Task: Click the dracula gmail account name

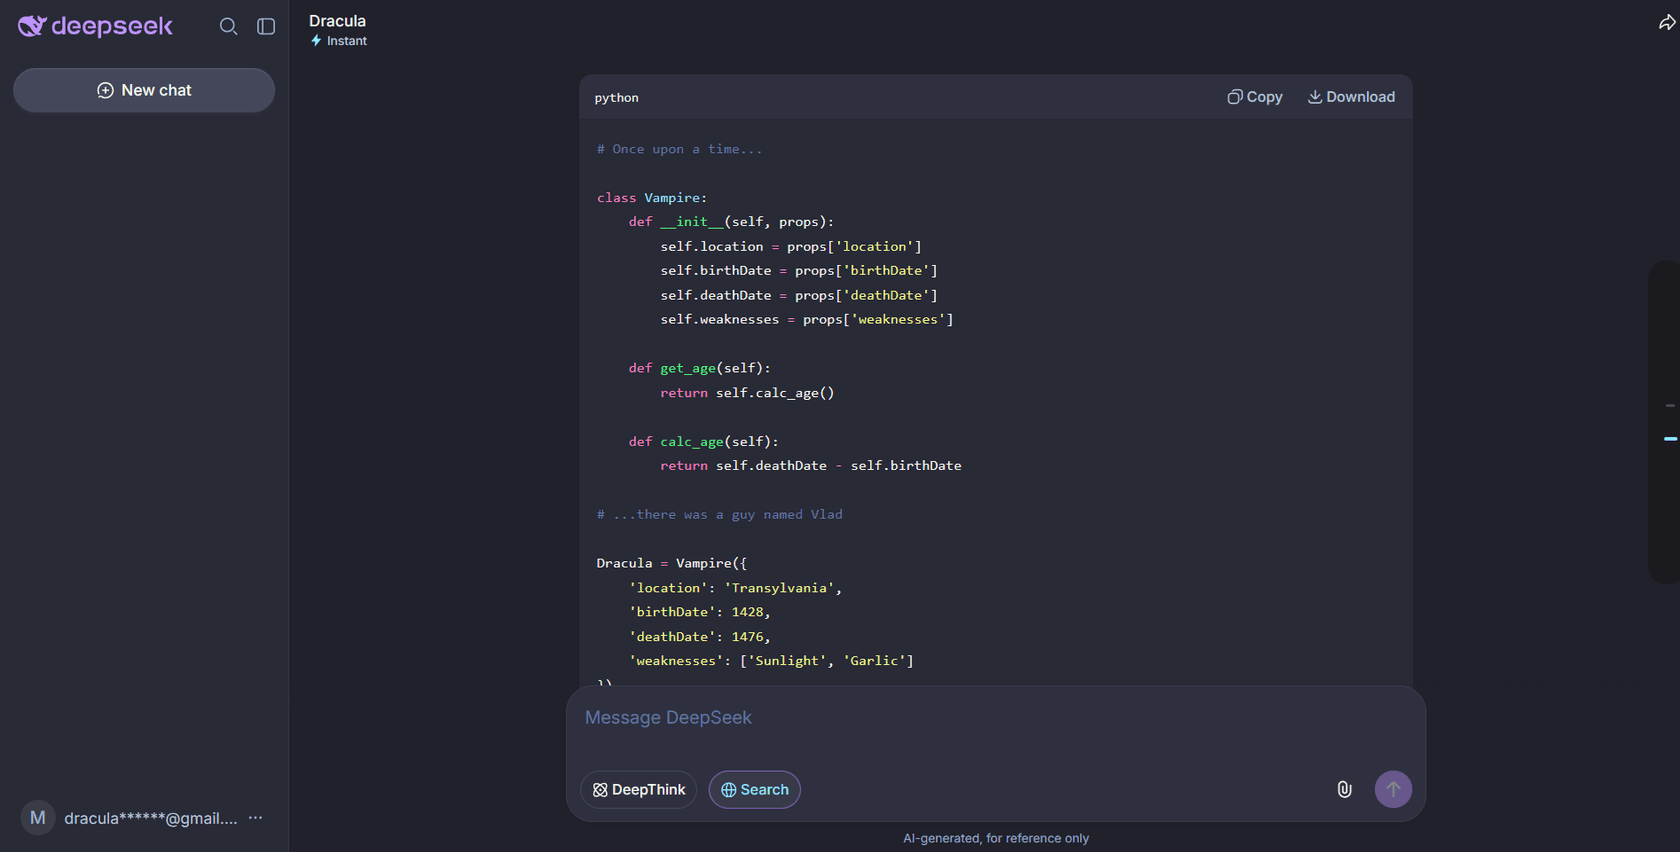Action: pos(151,818)
